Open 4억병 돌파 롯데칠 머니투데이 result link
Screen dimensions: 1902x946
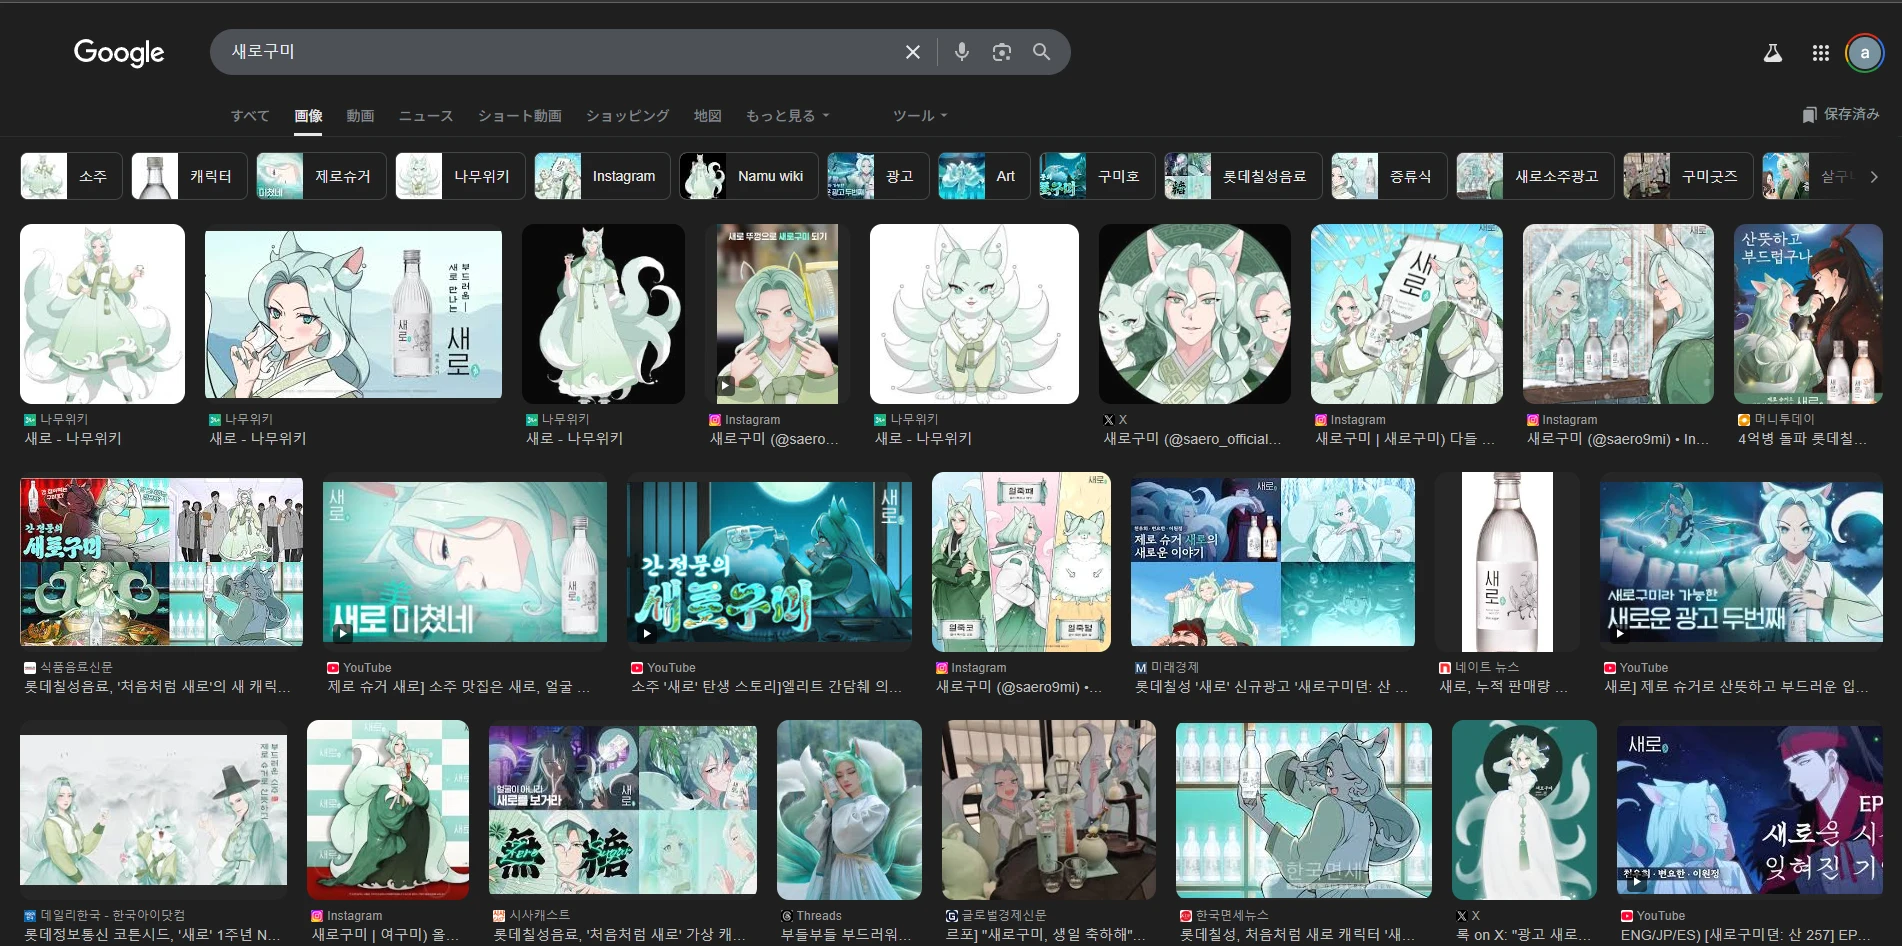pos(1802,439)
